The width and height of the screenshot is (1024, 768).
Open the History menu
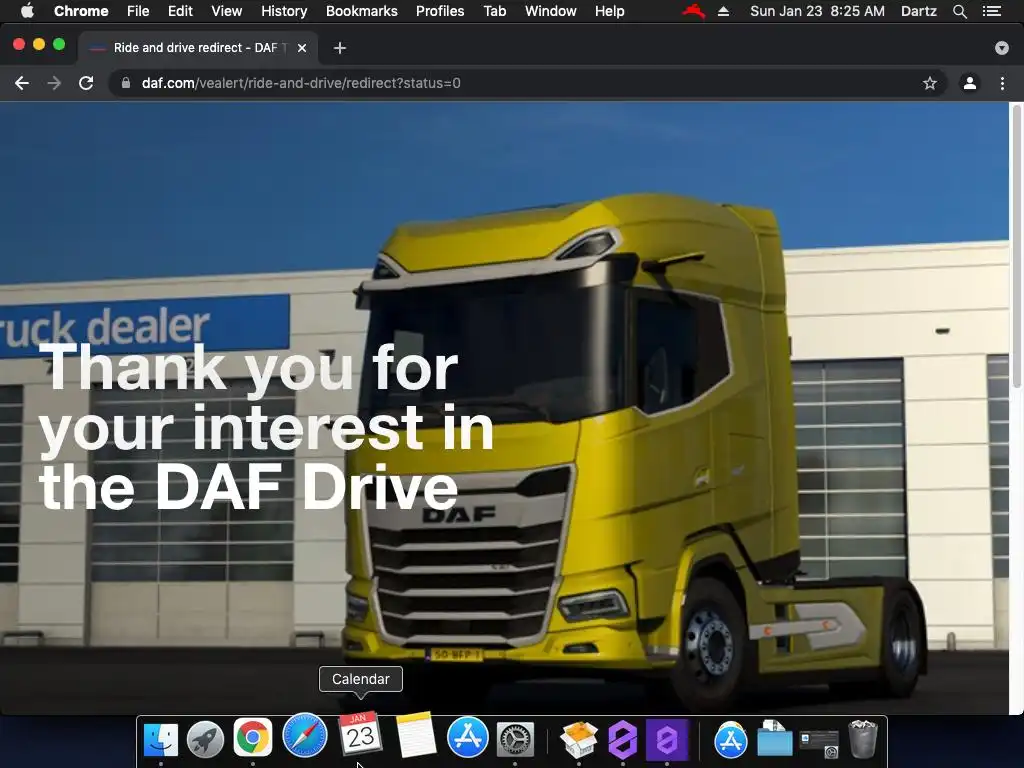coord(284,11)
